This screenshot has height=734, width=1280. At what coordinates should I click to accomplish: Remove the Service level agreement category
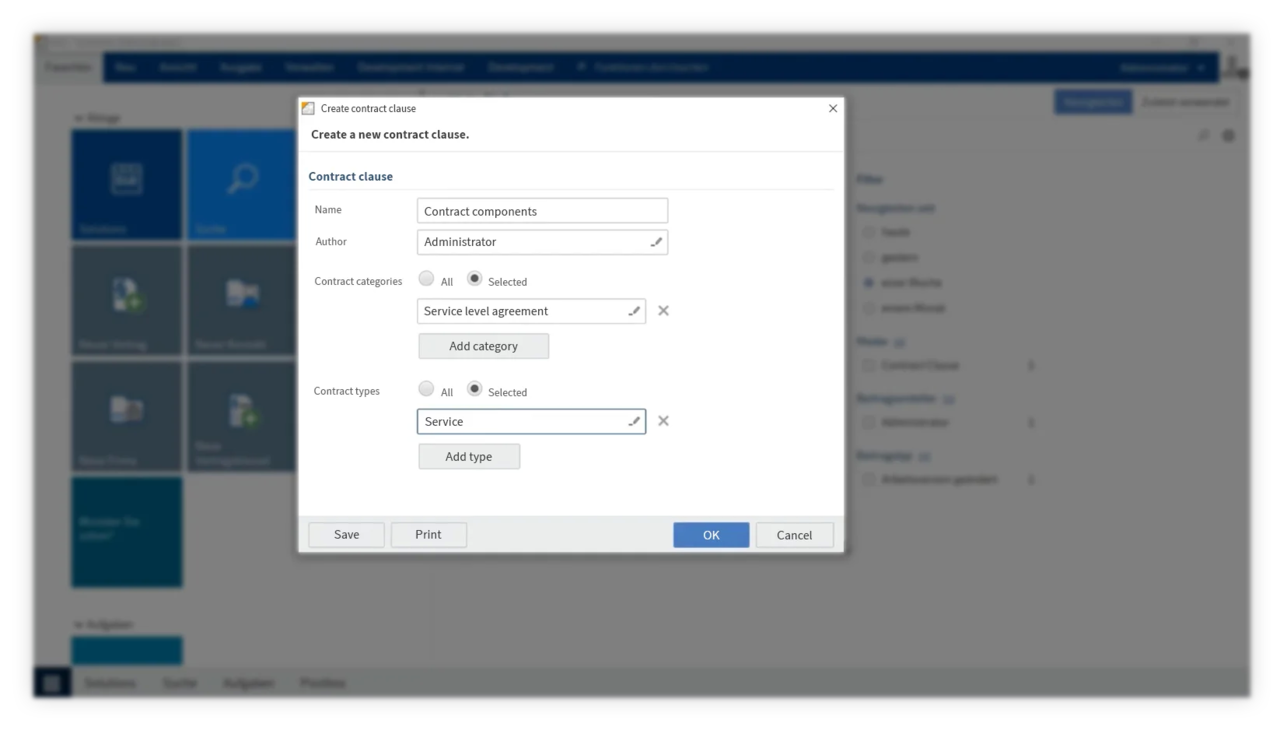pyautogui.click(x=663, y=311)
